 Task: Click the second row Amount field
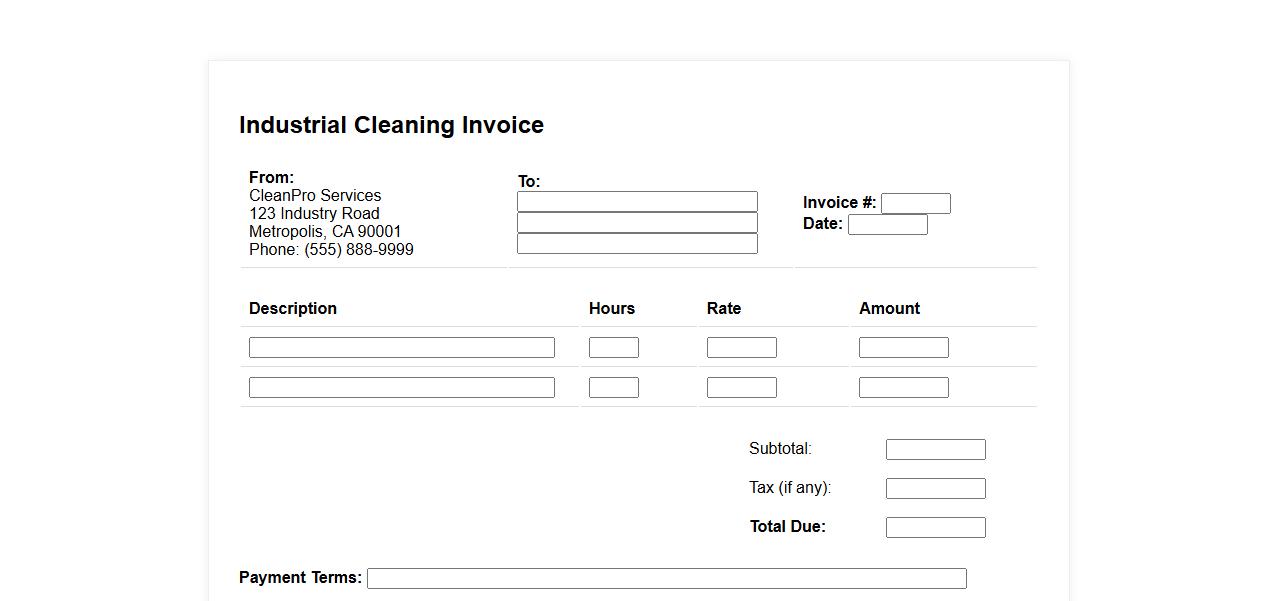point(903,388)
